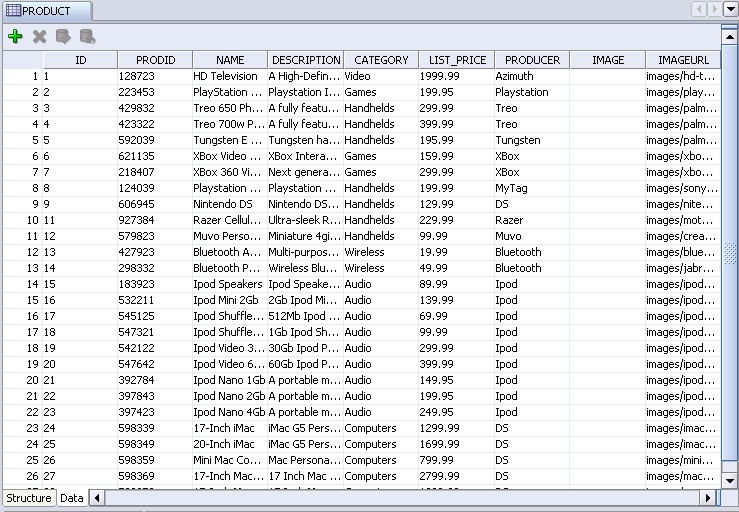Click the vertical scrollbar down arrow
The image size is (739, 512).
coord(730,481)
